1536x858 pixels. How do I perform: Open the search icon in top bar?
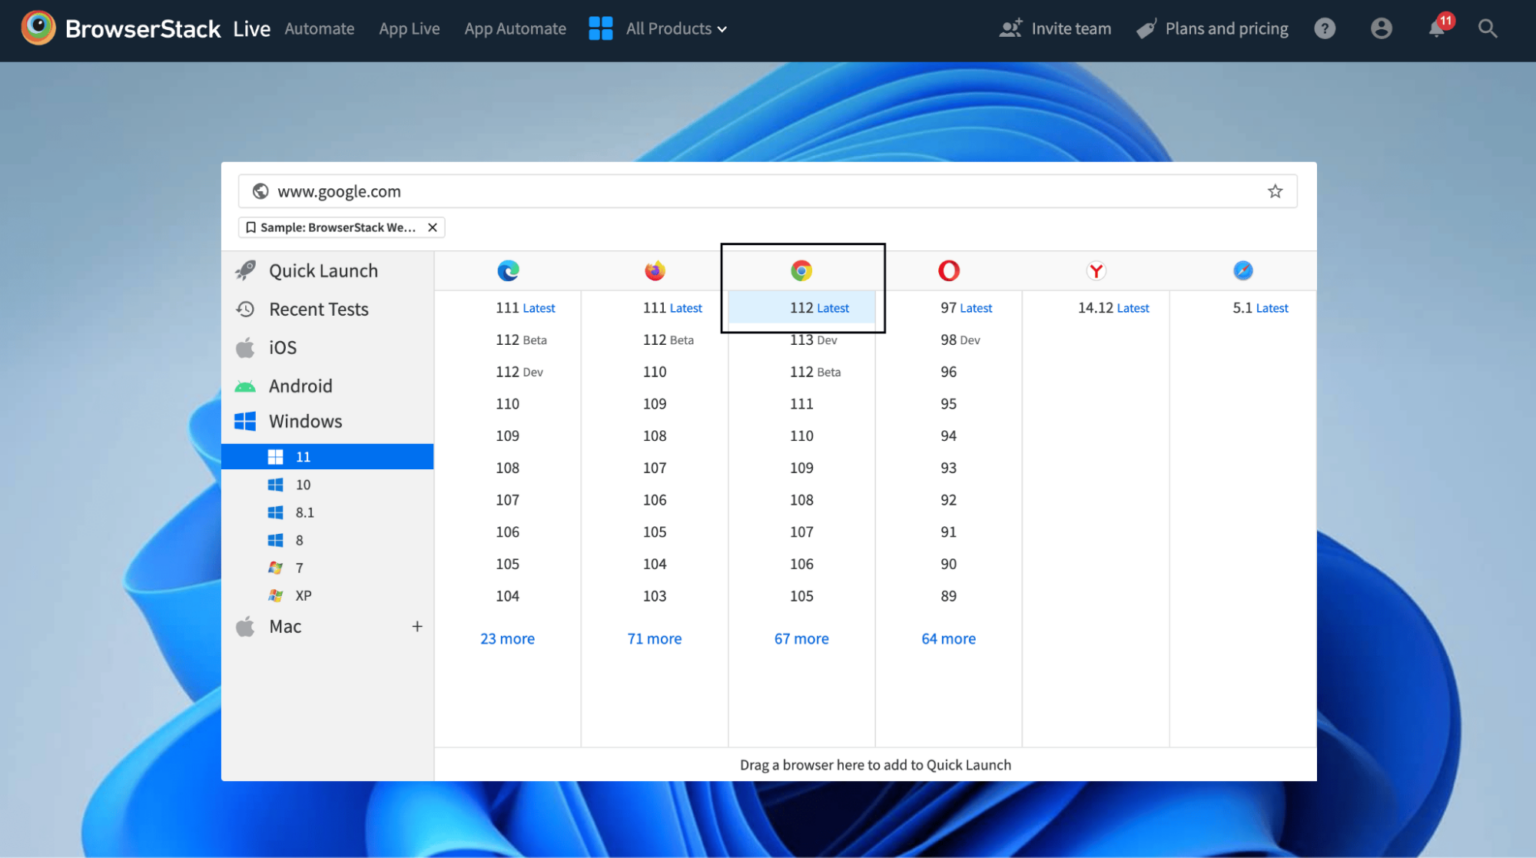pos(1487,28)
